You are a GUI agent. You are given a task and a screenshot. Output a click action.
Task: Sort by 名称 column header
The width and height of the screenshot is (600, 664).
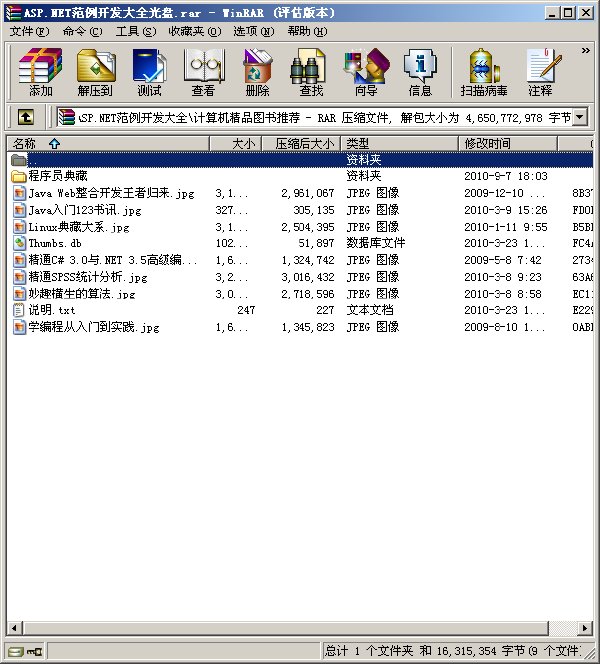[x=108, y=144]
